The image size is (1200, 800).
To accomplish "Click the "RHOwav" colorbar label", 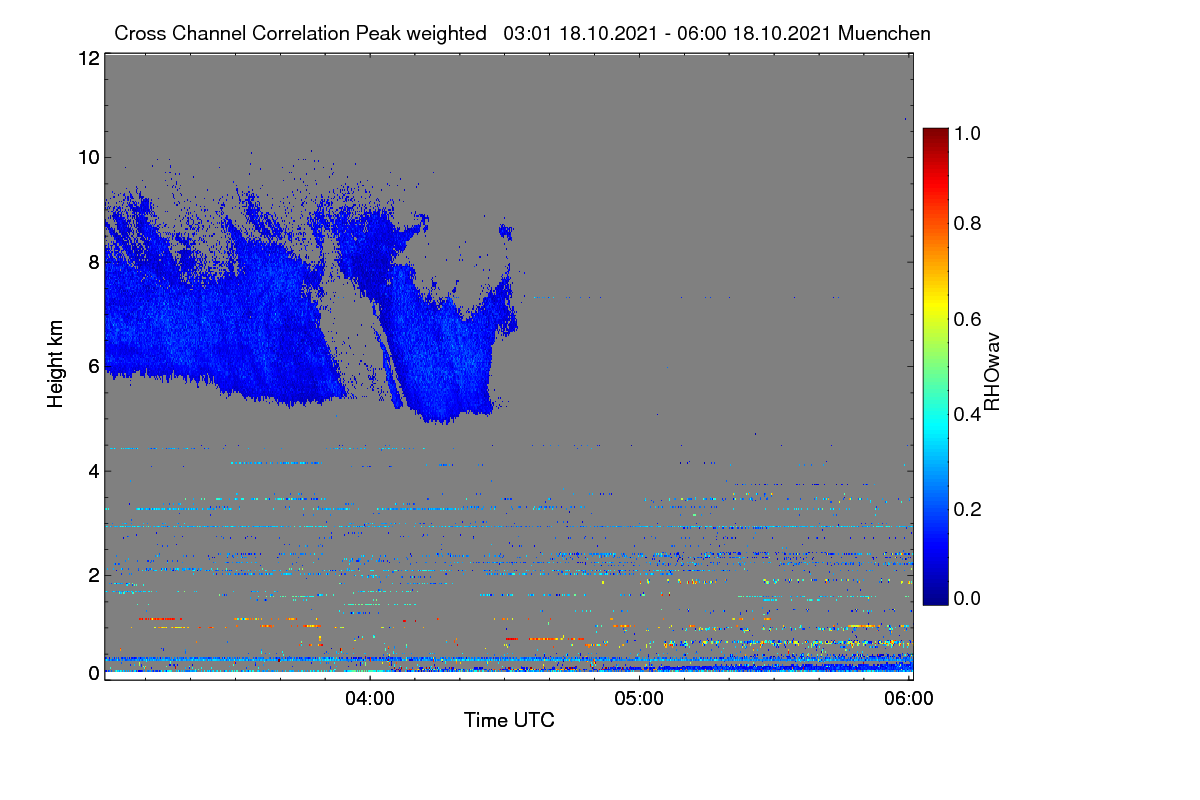I will tap(992, 372).
